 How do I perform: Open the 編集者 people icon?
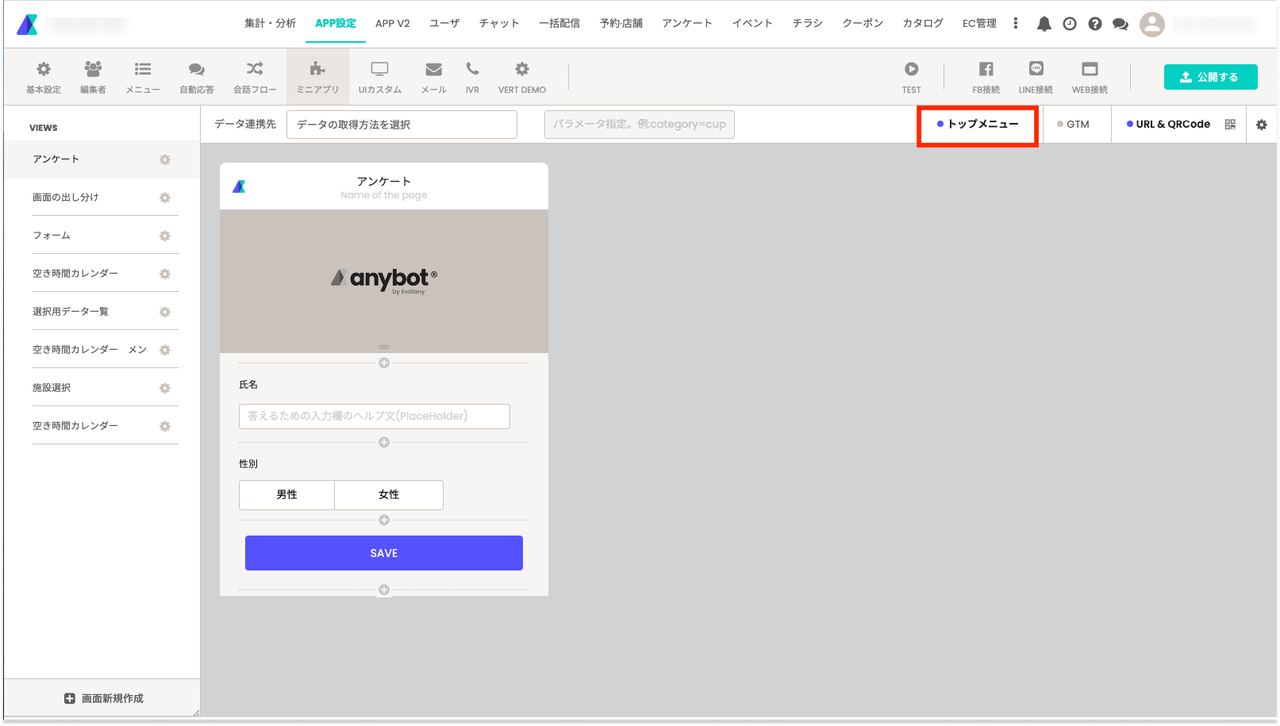tap(93, 69)
